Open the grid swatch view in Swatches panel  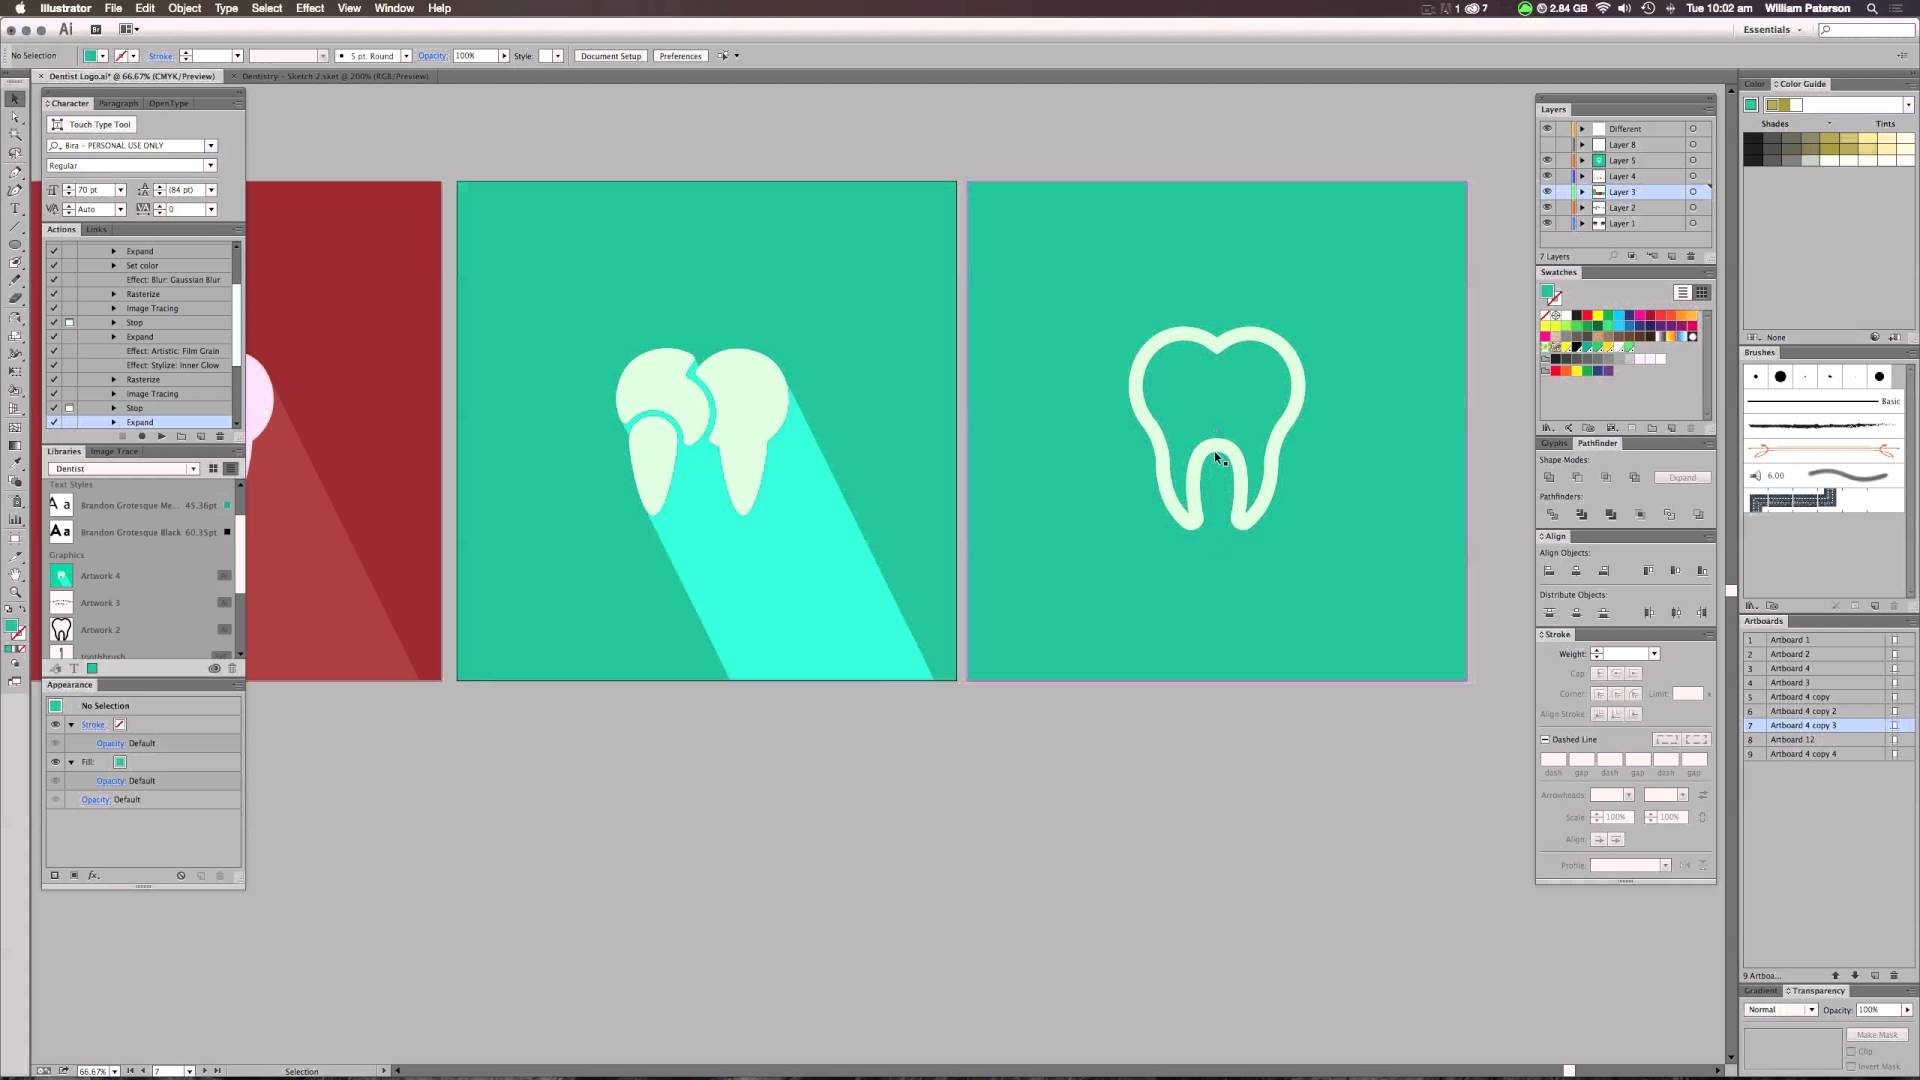tap(1702, 292)
